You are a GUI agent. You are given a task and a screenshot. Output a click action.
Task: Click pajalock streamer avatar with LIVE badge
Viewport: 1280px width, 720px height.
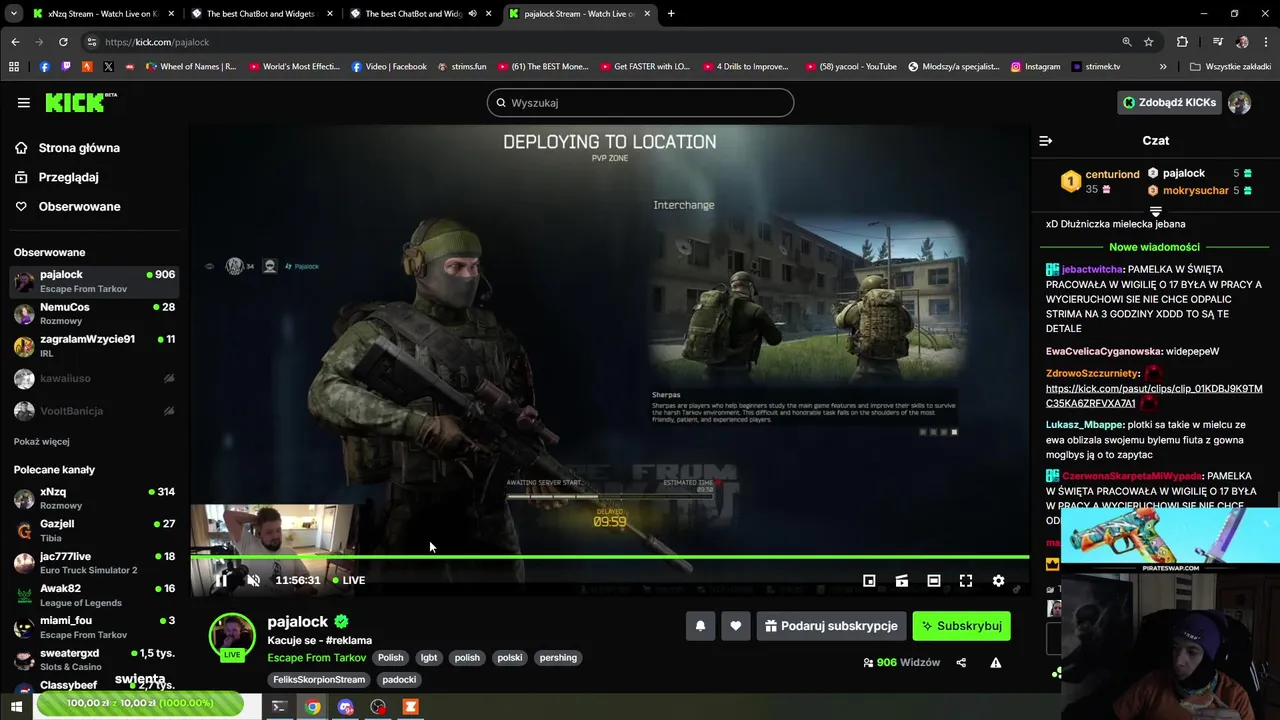(x=232, y=637)
